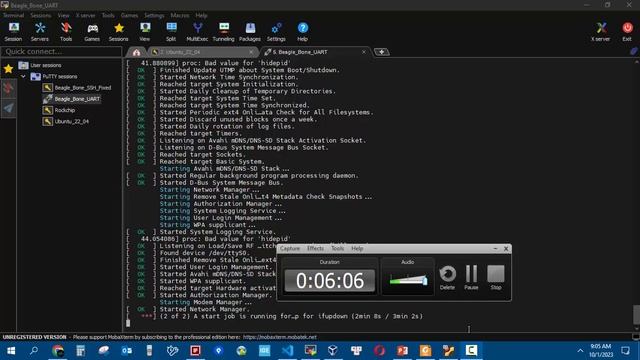Open the Servers toolbar icon
The image size is (640, 360).
coord(40,32)
